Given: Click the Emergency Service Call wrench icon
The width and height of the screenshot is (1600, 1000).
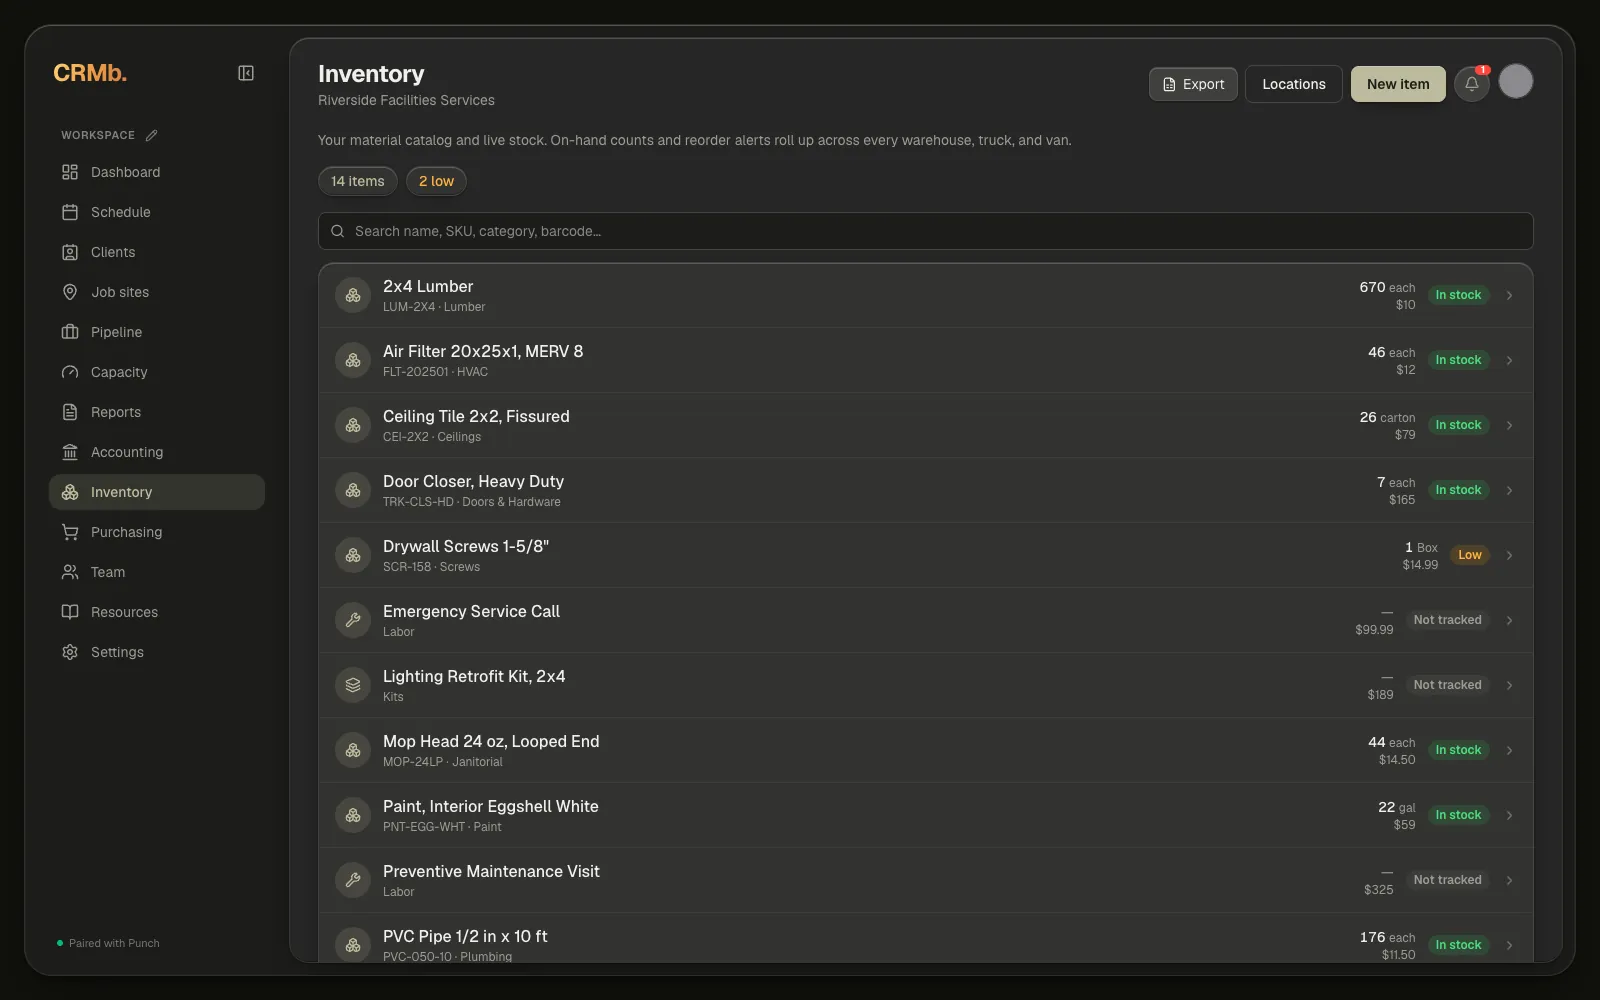Looking at the screenshot, I should [353, 620].
